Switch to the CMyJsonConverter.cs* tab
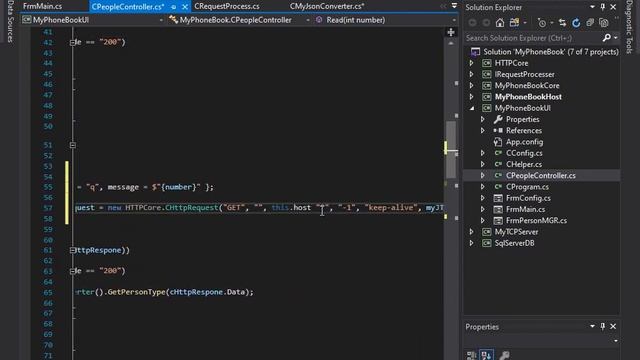640x360 pixels. pos(327,7)
